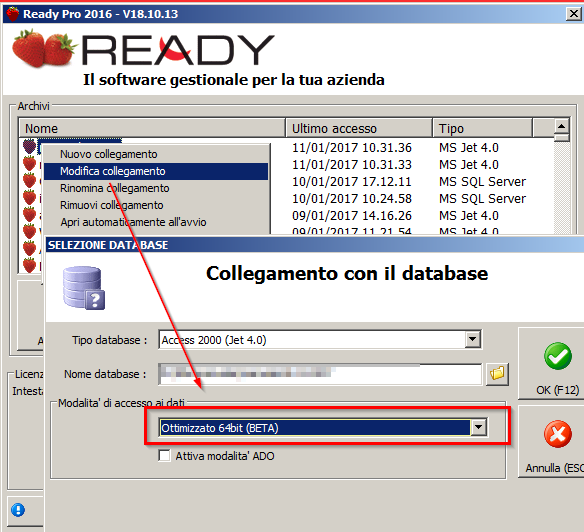Sort by 'Ultimo accesso' column header
The height and width of the screenshot is (532, 584).
pyautogui.click(x=359, y=128)
